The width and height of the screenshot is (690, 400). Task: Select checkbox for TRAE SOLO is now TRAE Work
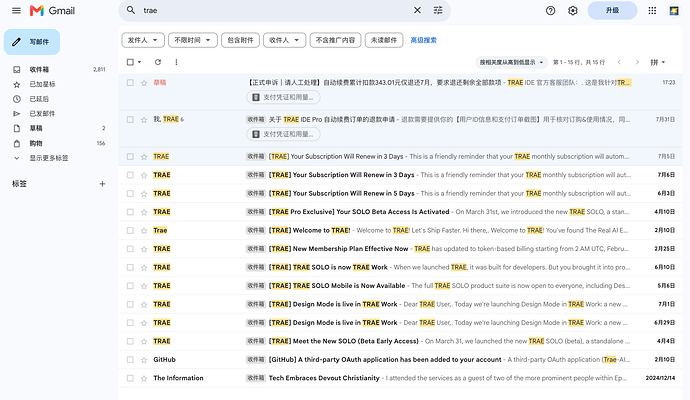coord(130,268)
